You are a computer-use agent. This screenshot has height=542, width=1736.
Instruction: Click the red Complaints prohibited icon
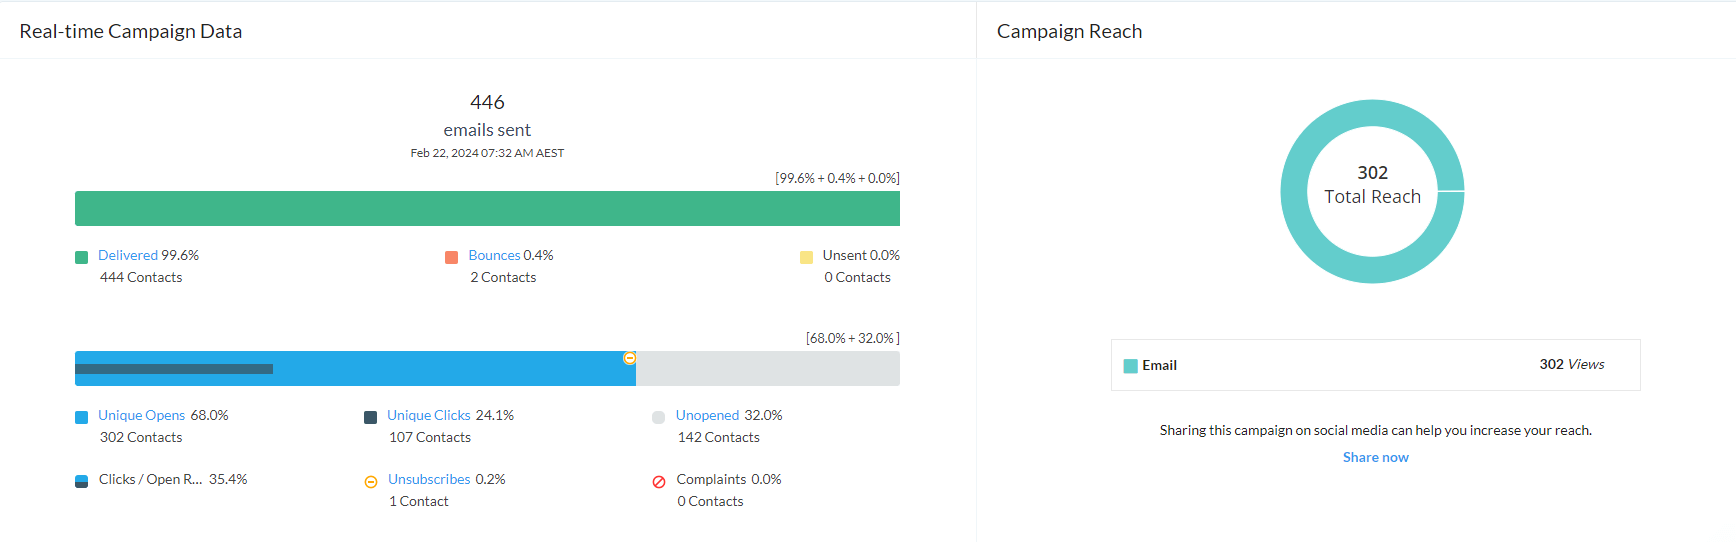click(659, 482)
